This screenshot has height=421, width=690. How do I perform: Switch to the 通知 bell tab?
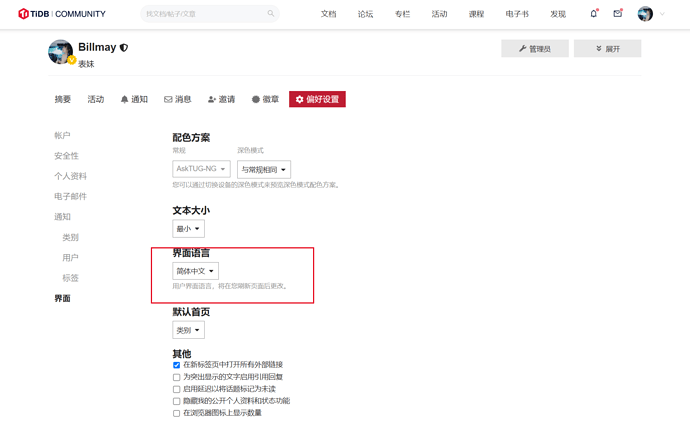point(134,99)
